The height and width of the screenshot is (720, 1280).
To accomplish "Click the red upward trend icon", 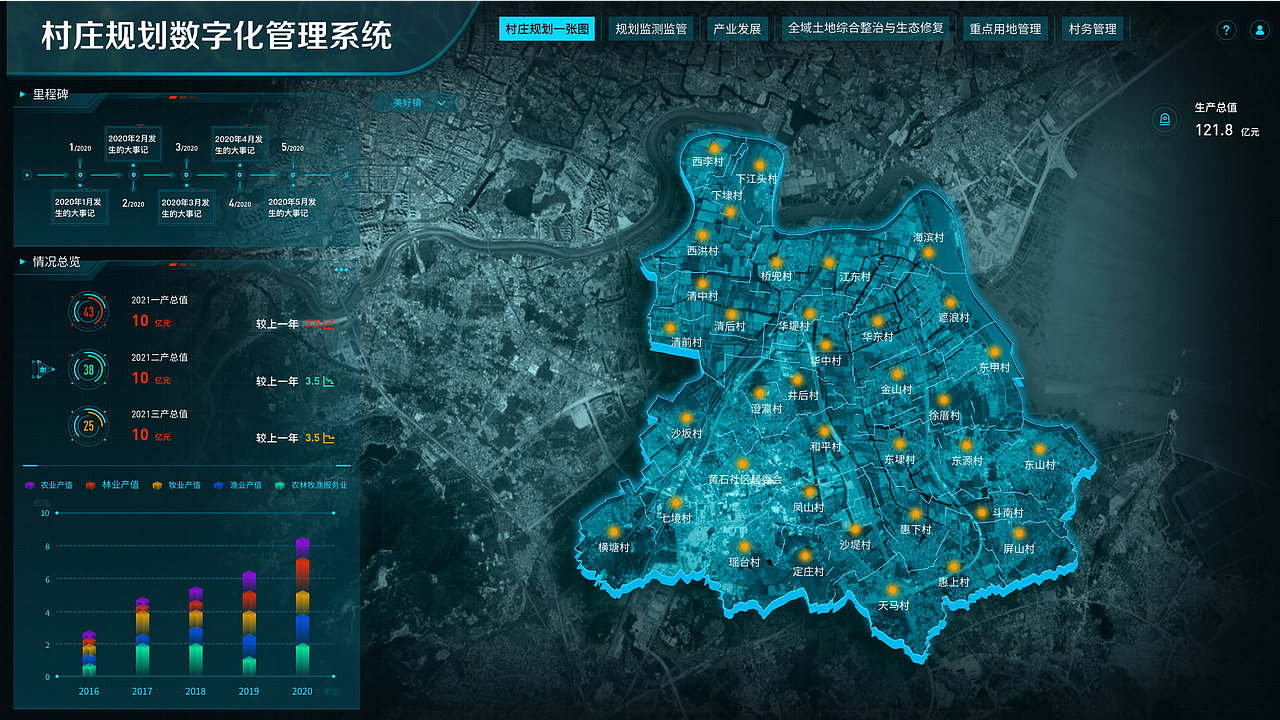I will (x=328, y=324).
